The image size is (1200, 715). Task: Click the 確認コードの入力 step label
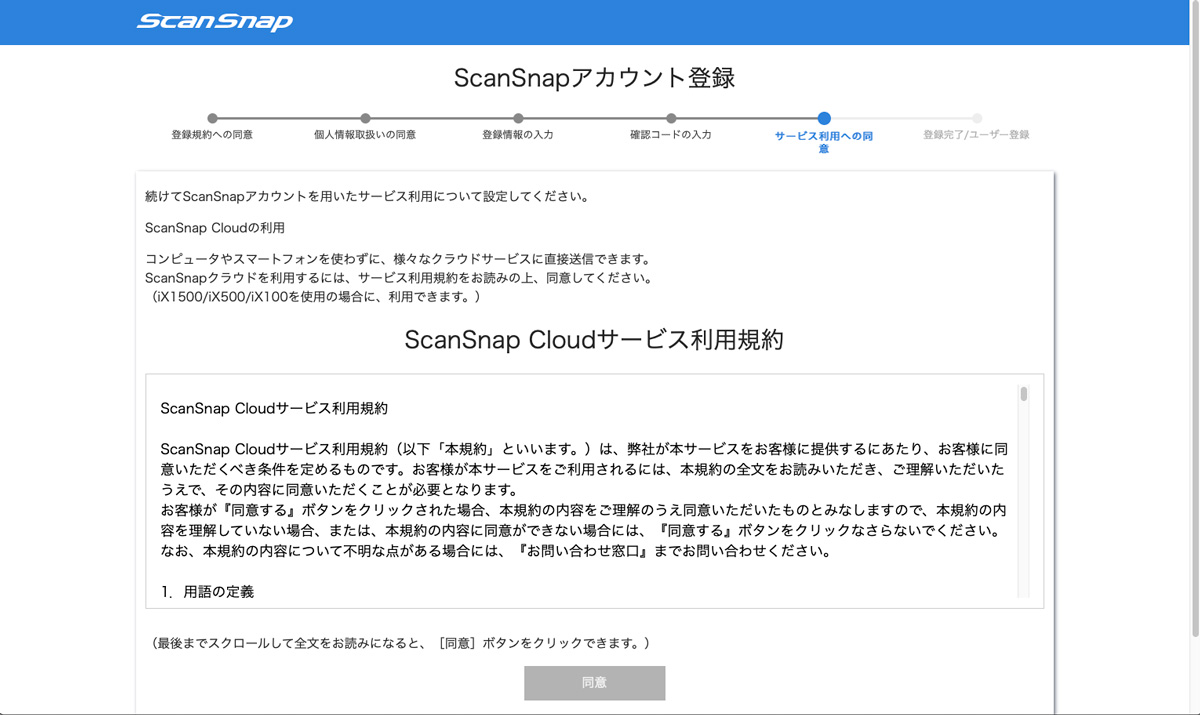[671, 135]
